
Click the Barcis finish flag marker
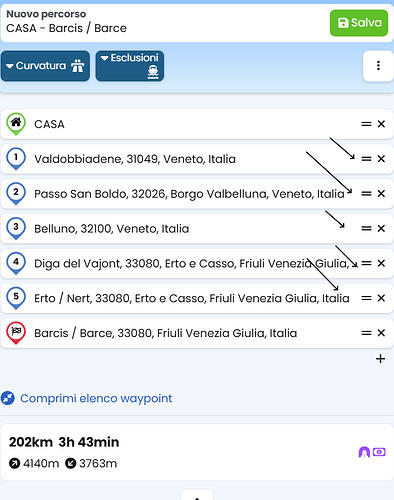pos(16,333)
